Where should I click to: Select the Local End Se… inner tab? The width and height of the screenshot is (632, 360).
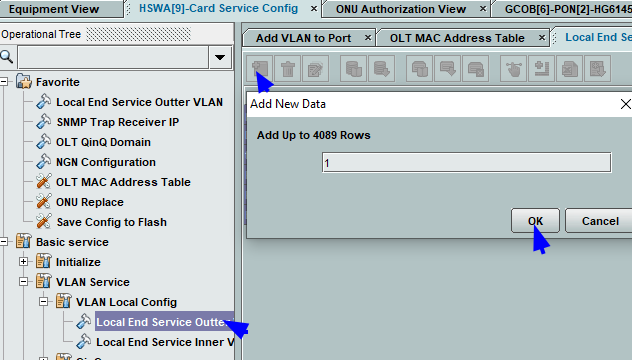coord(598,37)
